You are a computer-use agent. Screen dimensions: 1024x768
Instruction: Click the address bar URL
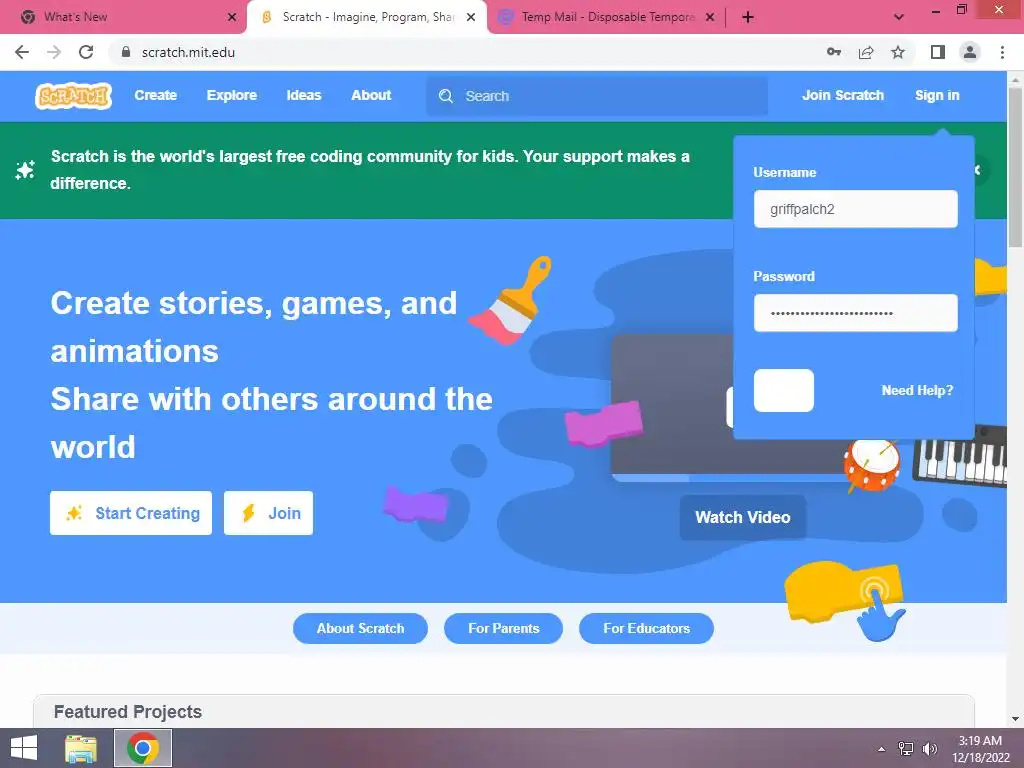click(x=188, y=52)
